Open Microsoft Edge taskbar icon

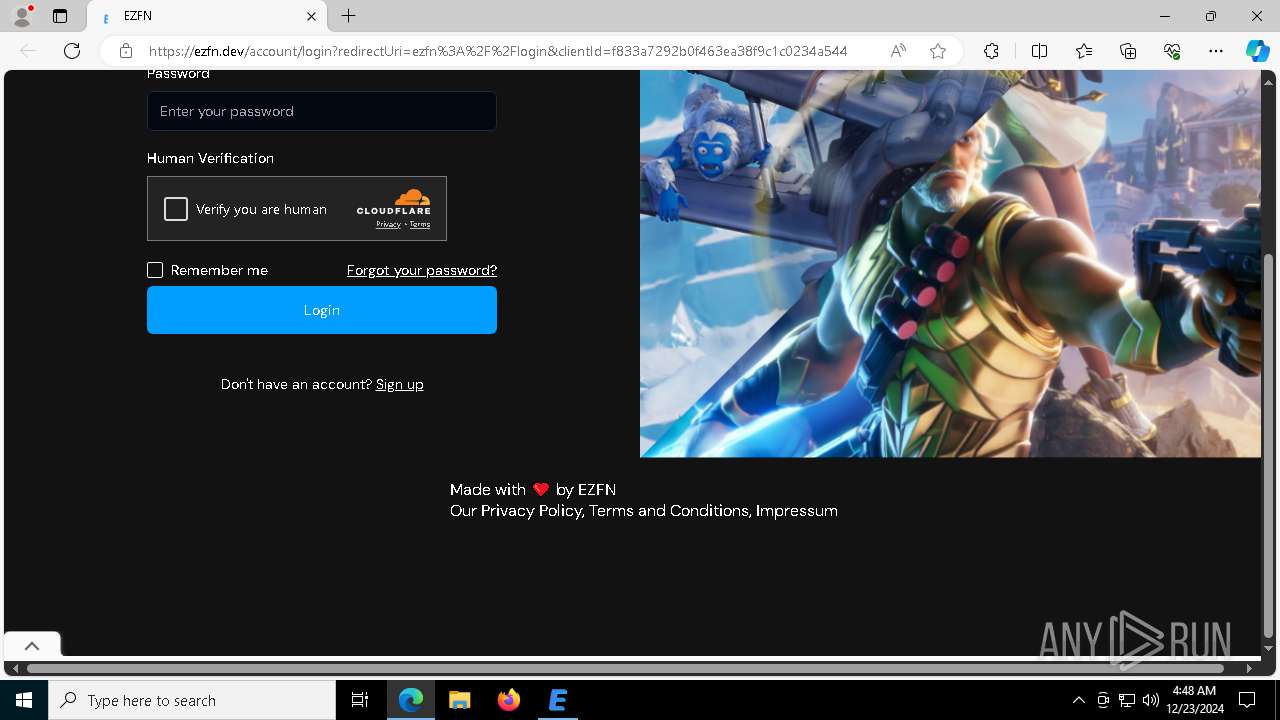click(x=411, y=700)
